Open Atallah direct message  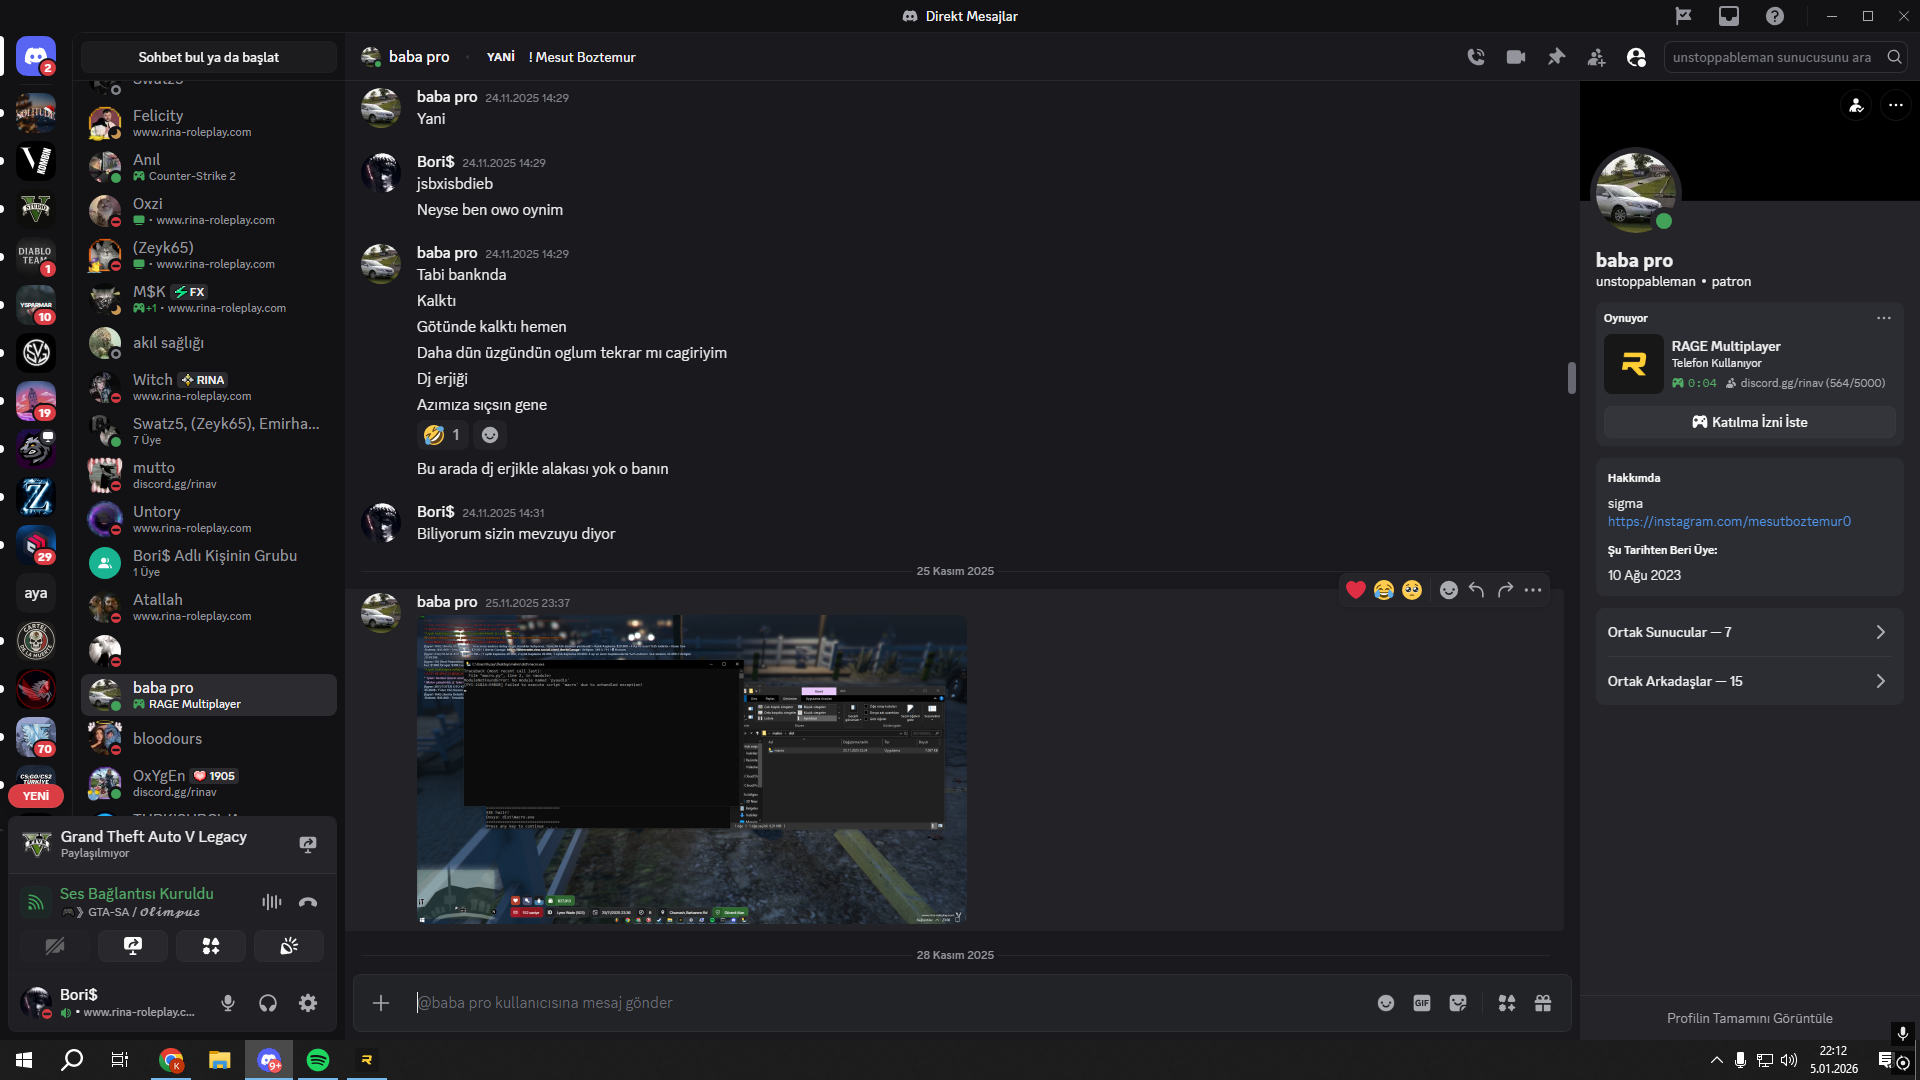pos(209,607)
